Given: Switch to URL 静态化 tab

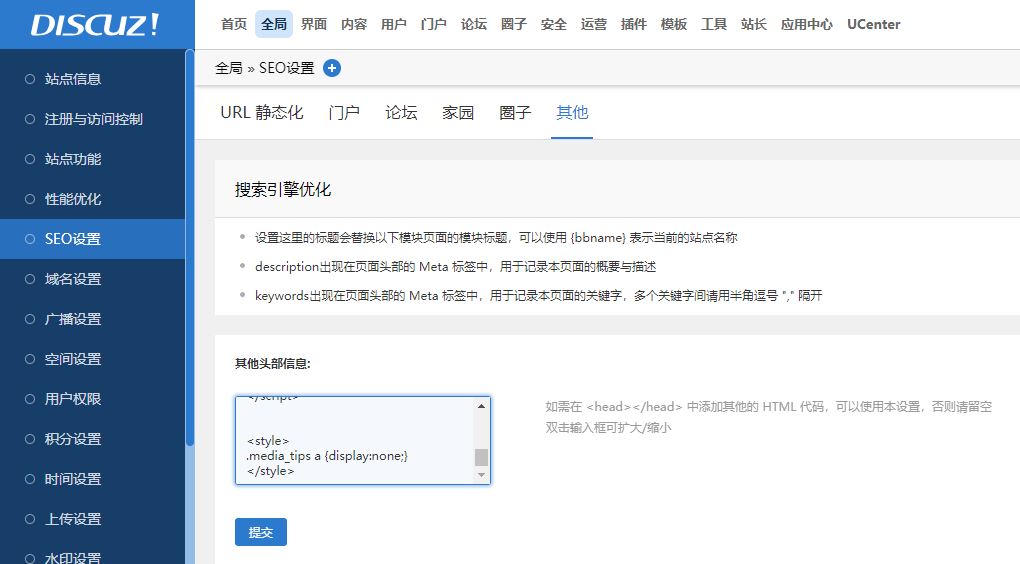Looking at the screenshot, I should click(262, 113).
